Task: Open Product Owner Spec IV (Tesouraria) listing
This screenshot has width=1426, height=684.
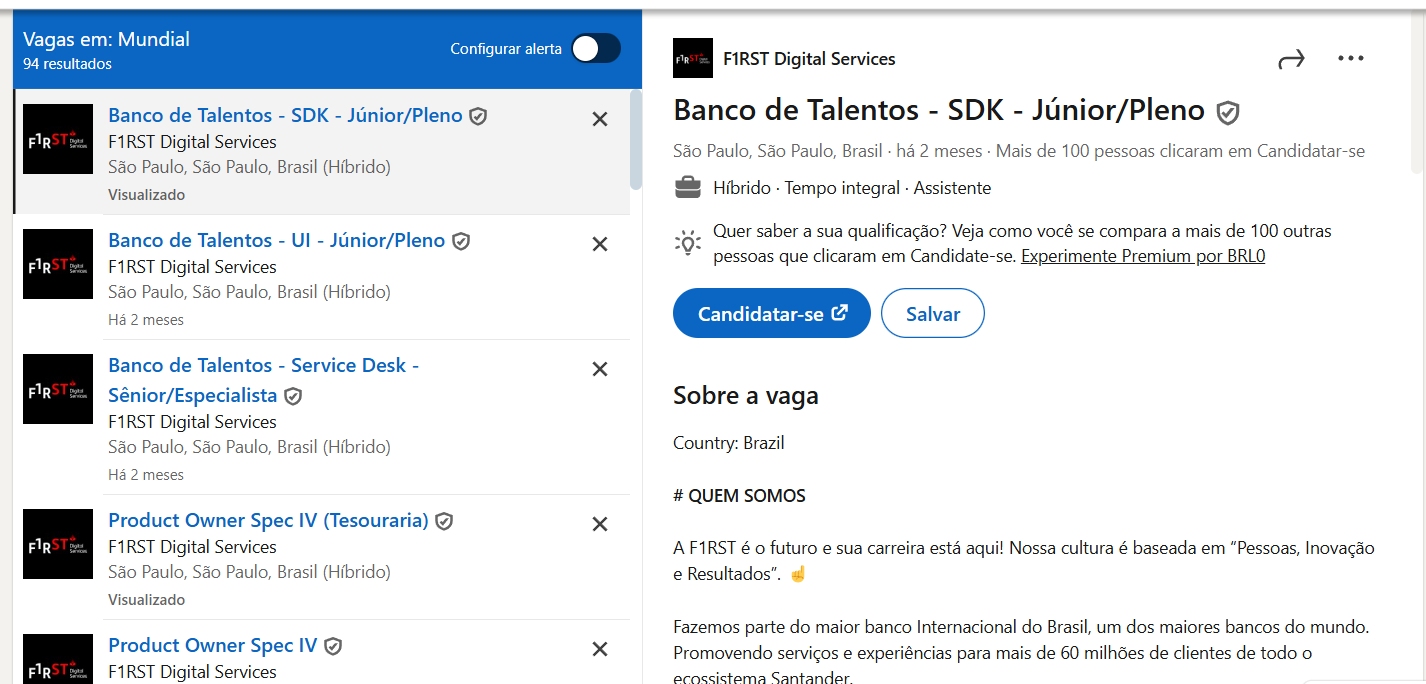Action: pyautogui.click(x=268, y=520)
